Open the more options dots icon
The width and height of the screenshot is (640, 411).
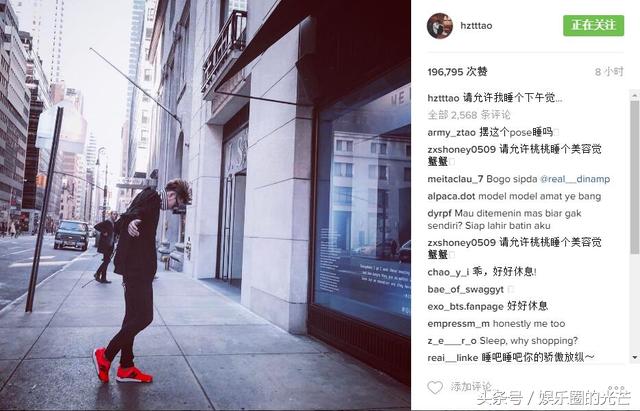(x=616, y=388)
